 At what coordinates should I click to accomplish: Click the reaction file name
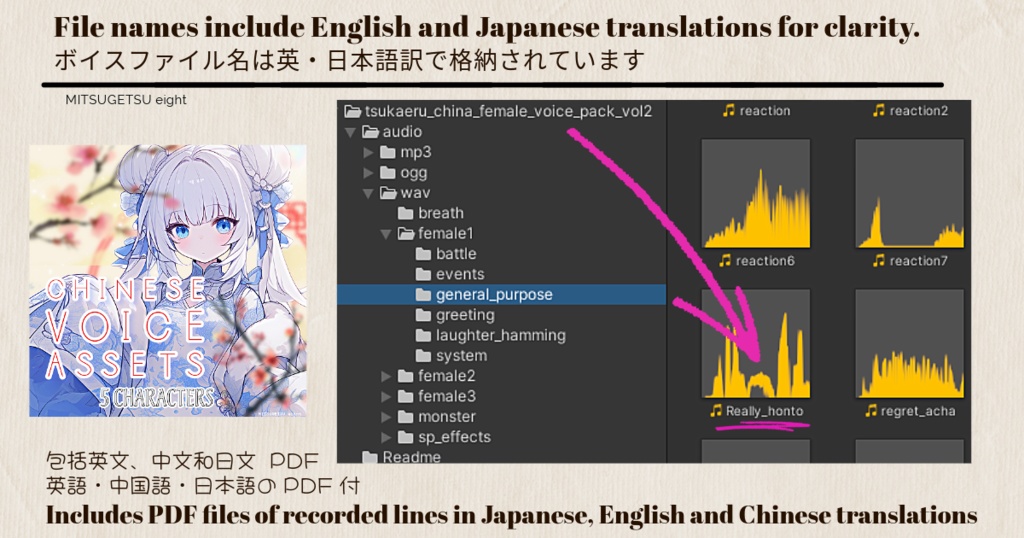765,111
